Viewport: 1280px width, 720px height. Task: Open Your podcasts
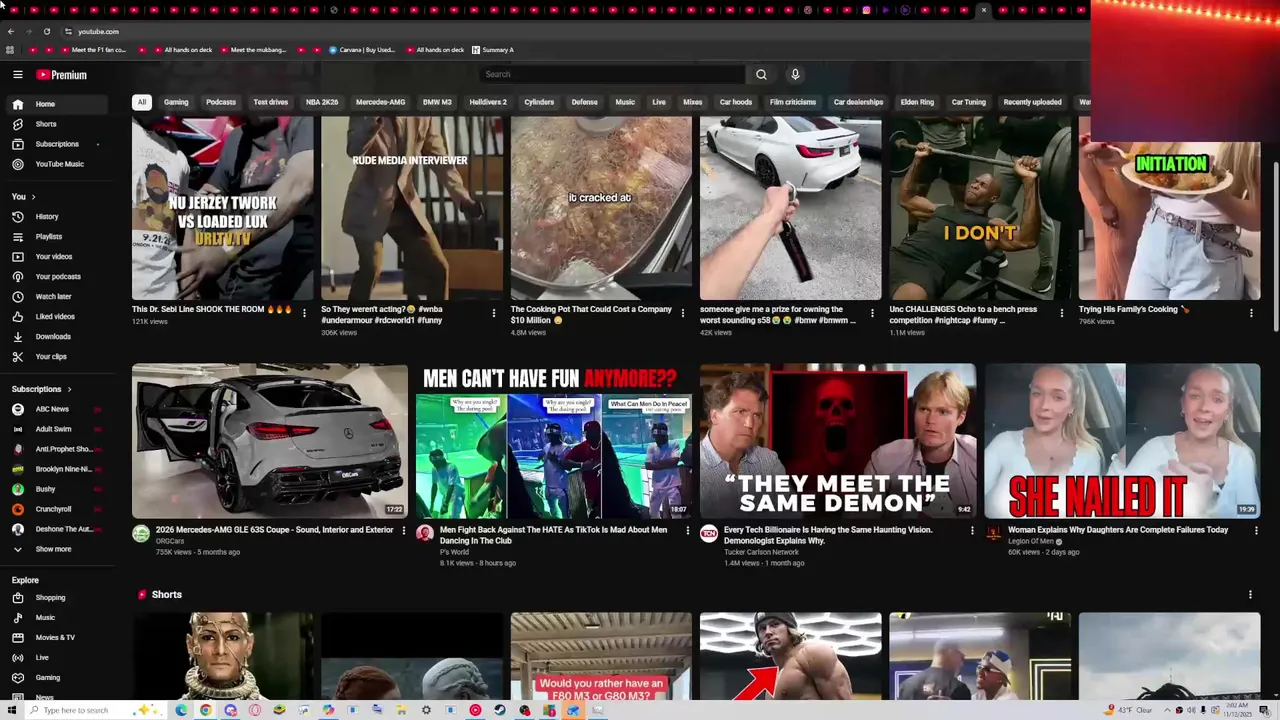55,277
